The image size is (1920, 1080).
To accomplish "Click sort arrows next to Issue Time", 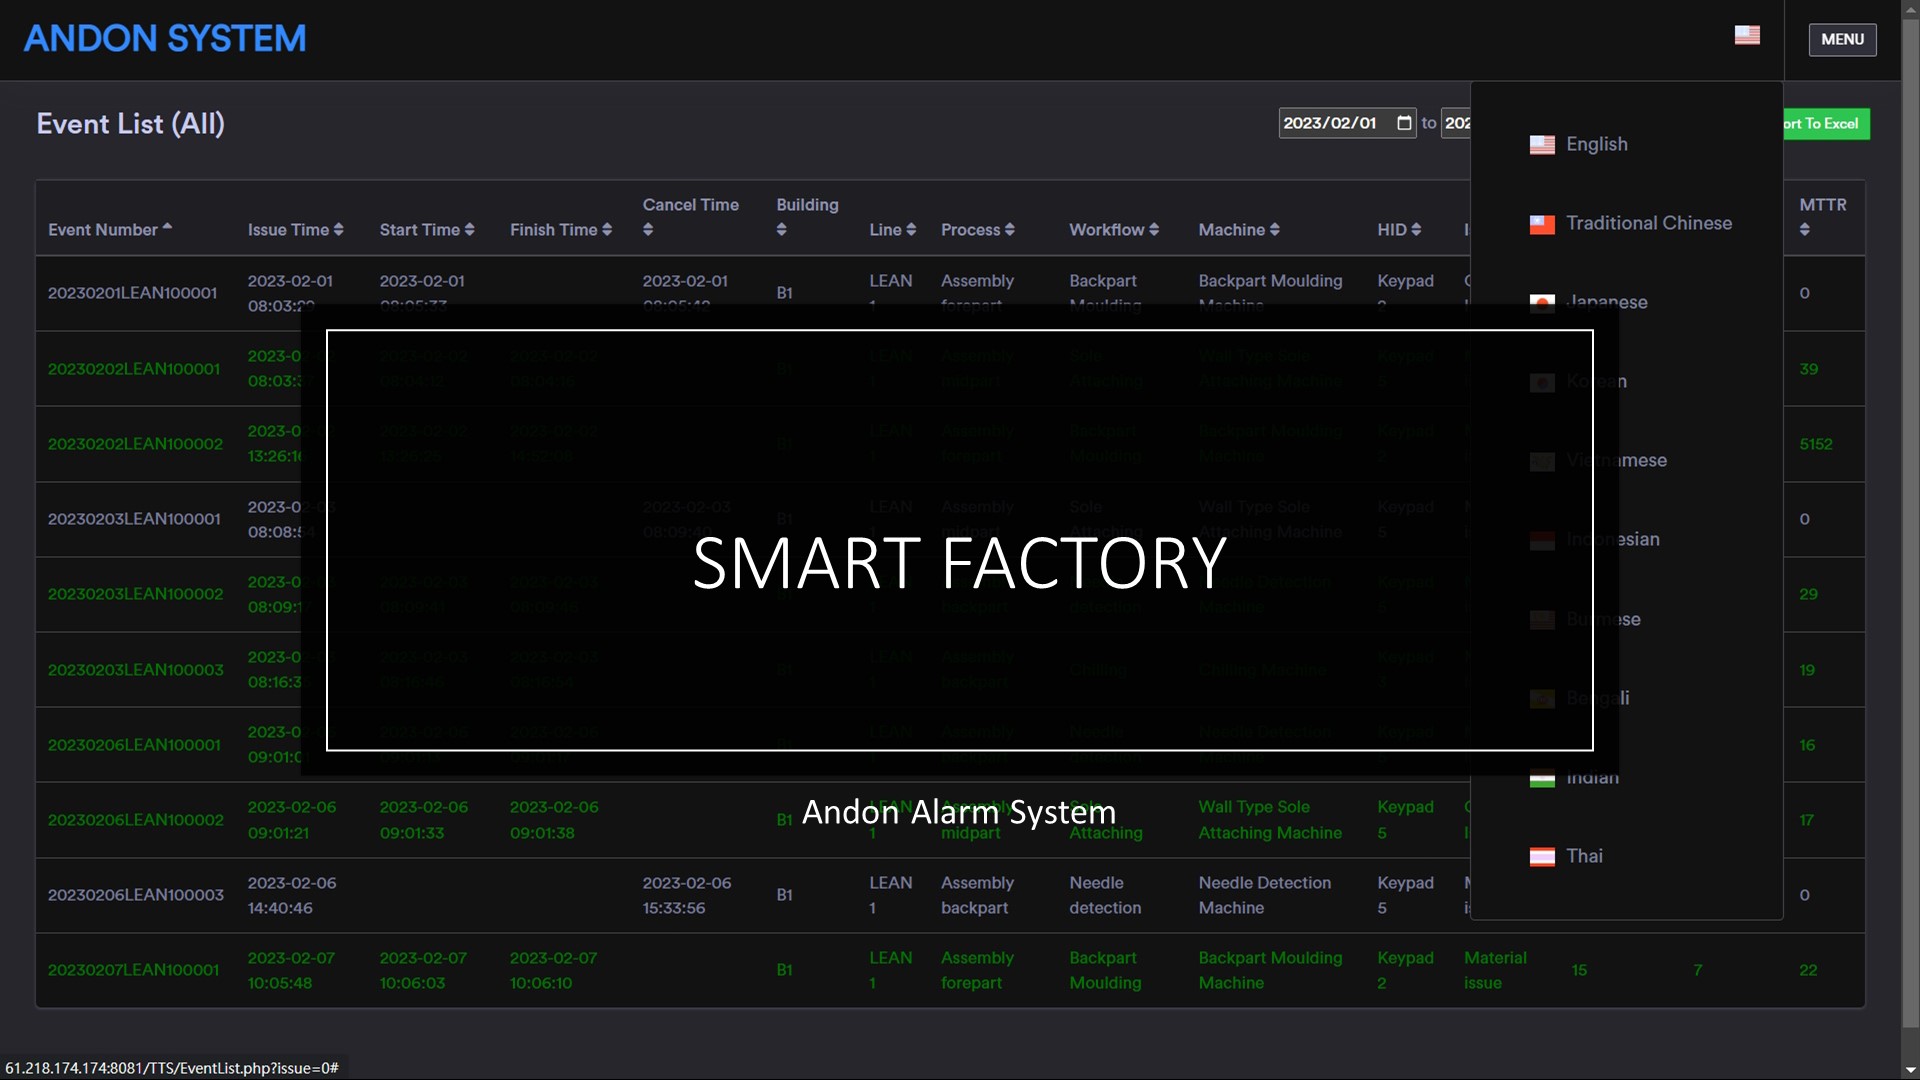I will click(x=339, y=230).
